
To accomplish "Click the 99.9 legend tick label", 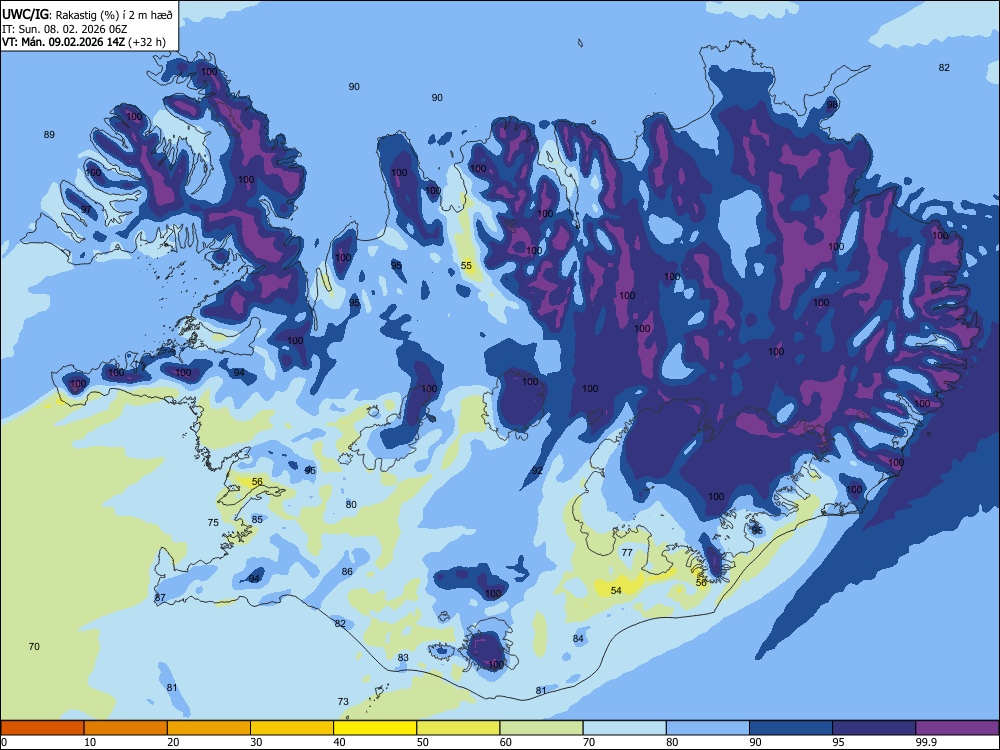I will tap(925, 742).
